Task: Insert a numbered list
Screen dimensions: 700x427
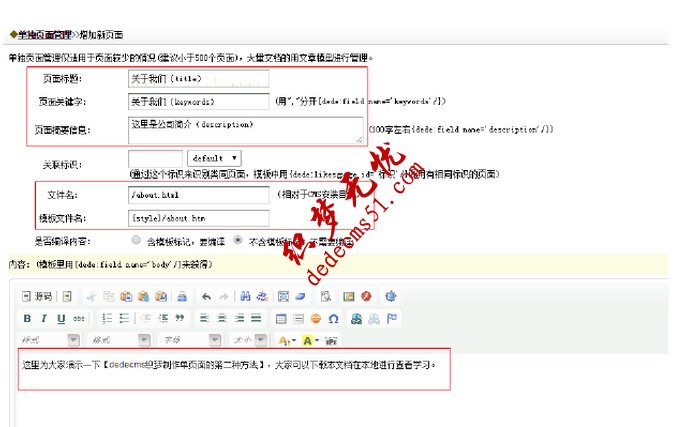Action: click(x=107, y=318)
